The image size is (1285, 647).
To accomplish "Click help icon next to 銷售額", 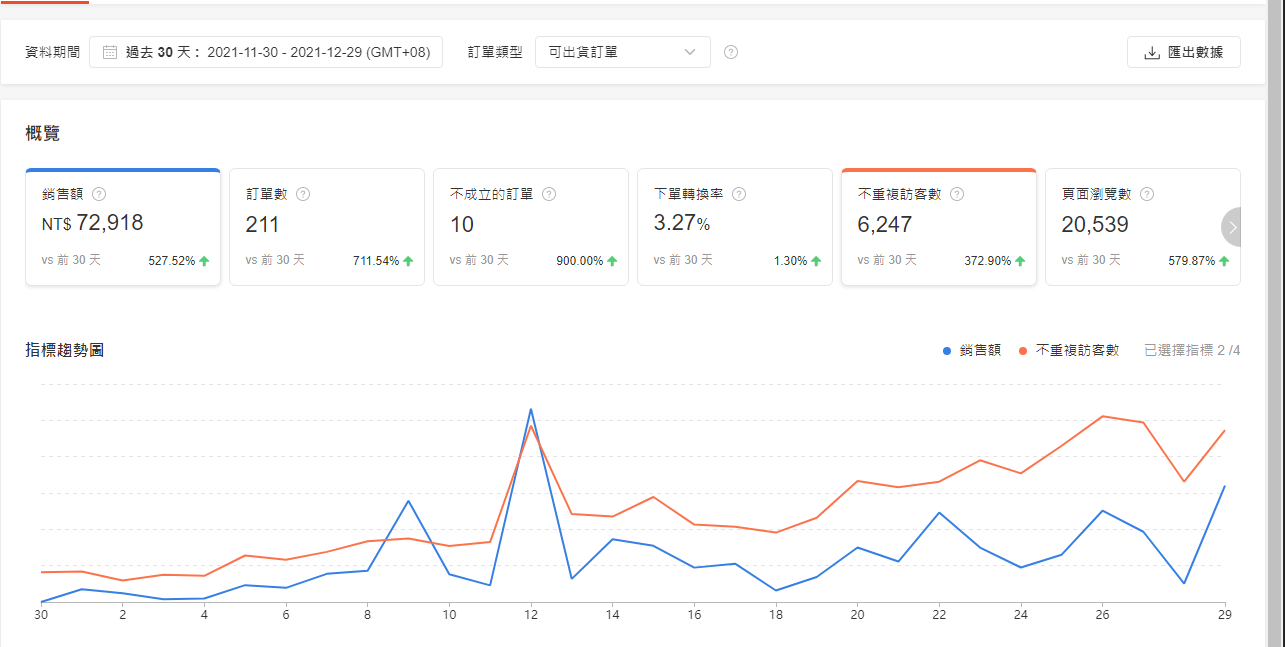I will click(99, 195).
